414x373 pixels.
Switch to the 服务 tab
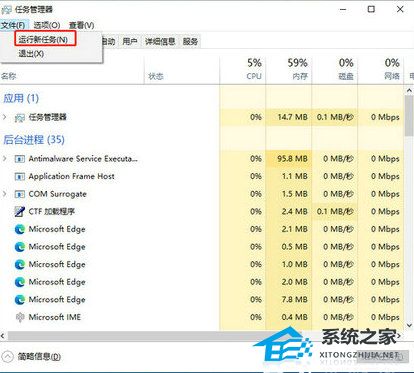pos(190,41)
